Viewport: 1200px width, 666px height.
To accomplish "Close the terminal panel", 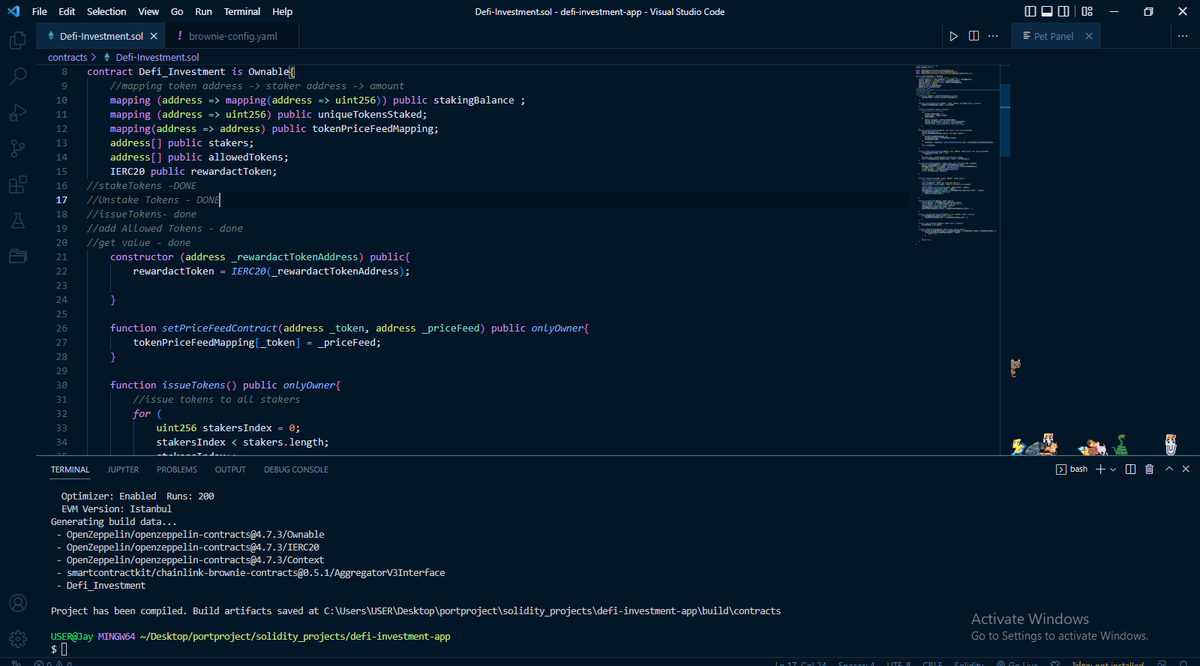I will pos(1186,469).
